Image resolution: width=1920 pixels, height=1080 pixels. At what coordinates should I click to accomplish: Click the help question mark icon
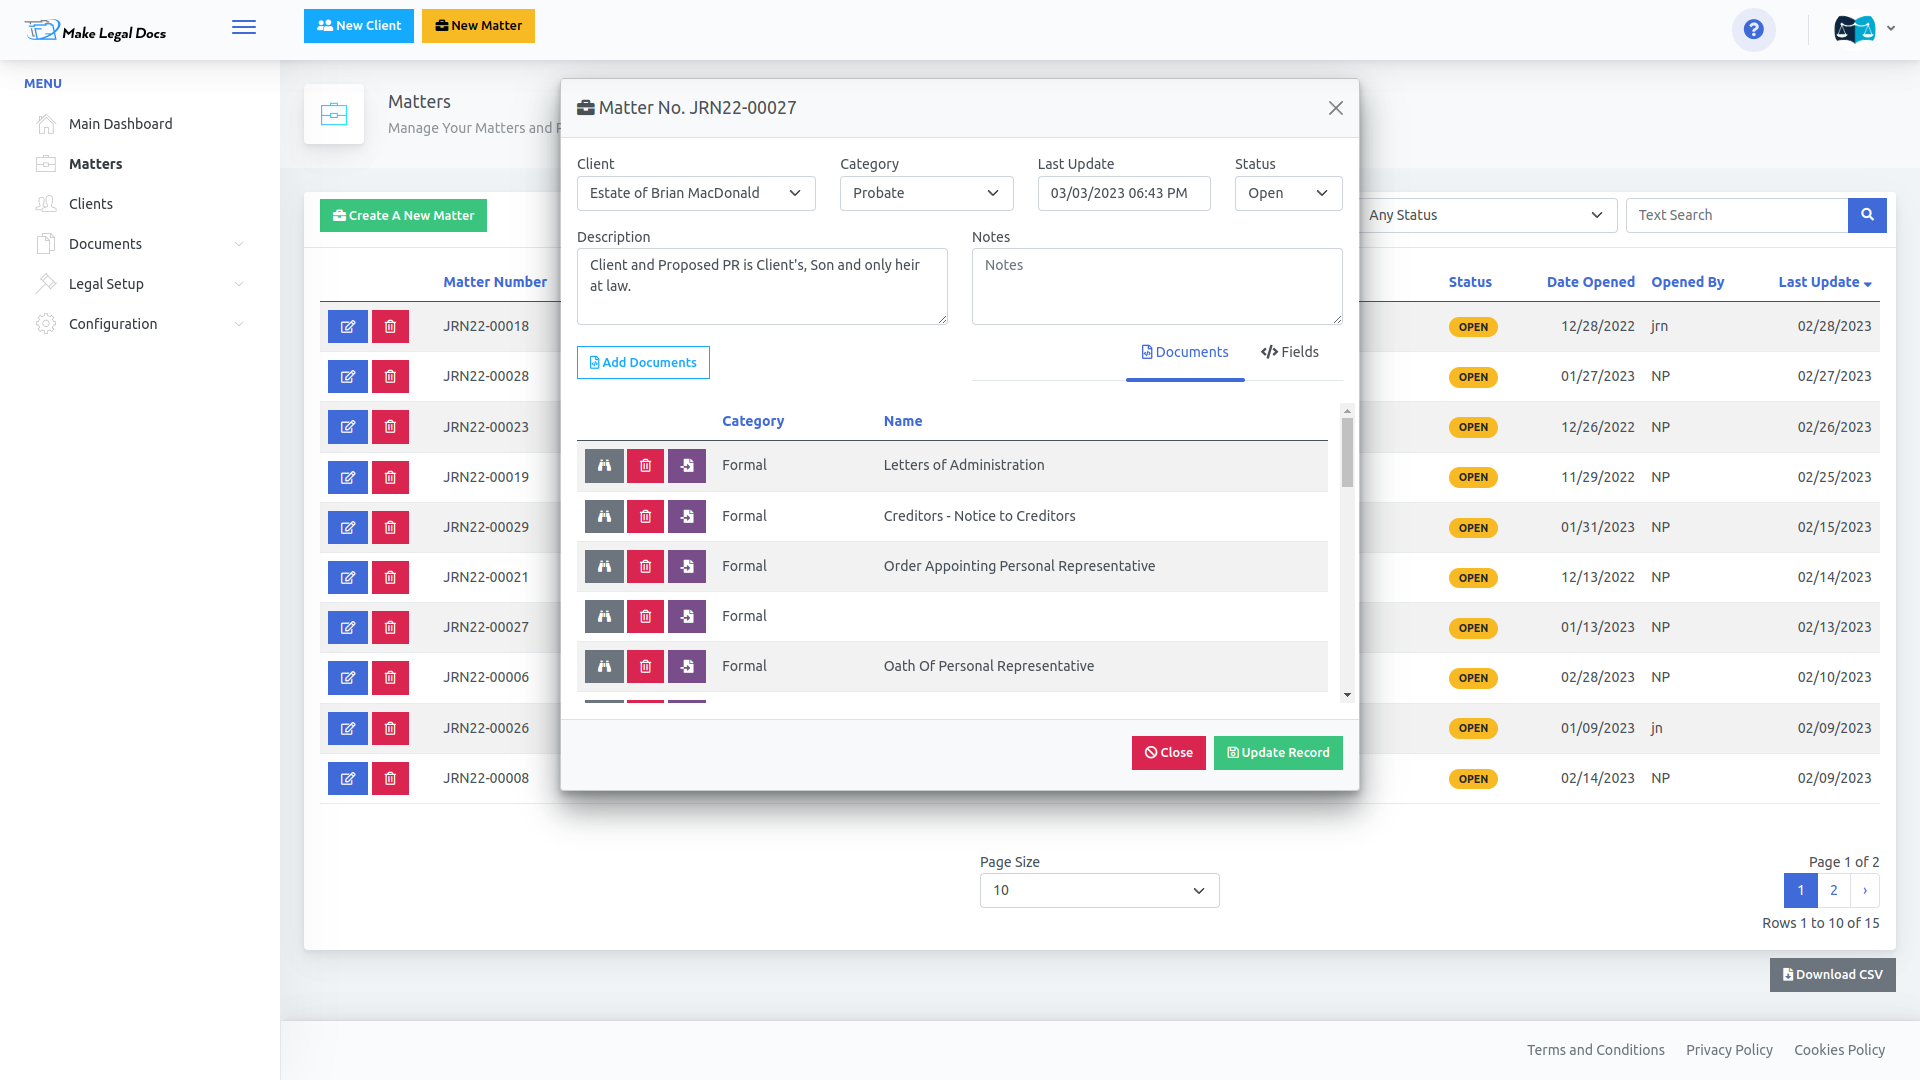(x=1753, y=30)
